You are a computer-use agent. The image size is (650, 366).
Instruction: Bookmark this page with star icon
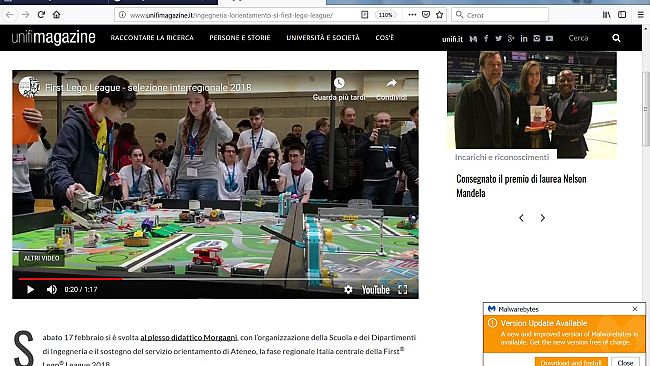tap(440, 15)
